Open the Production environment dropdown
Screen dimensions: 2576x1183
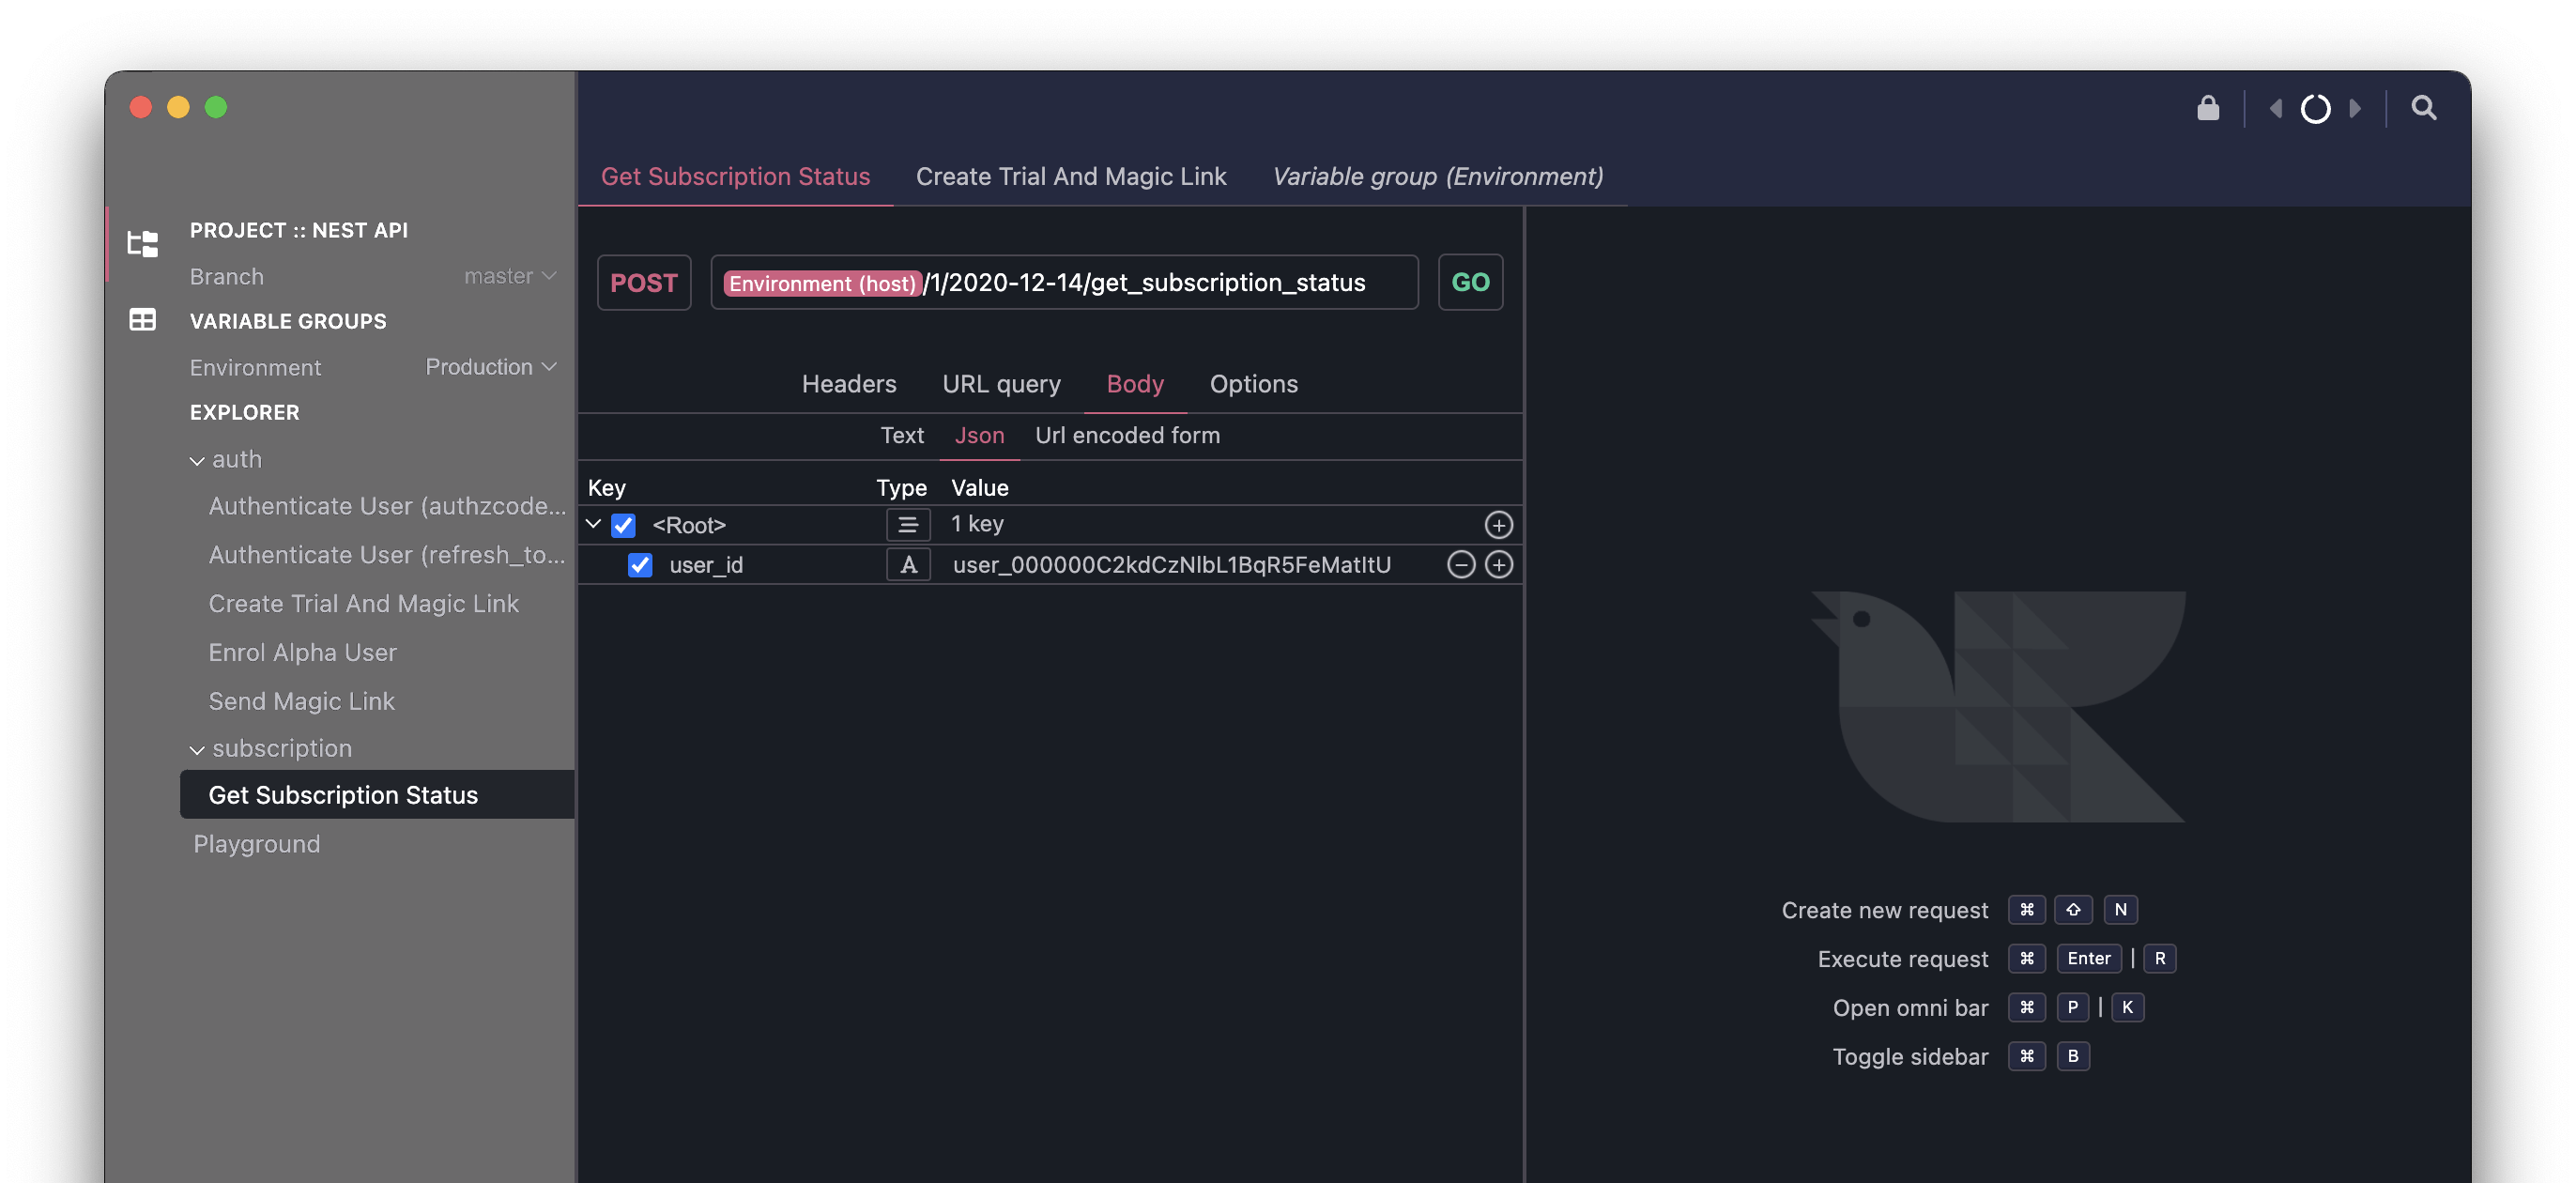490,367
